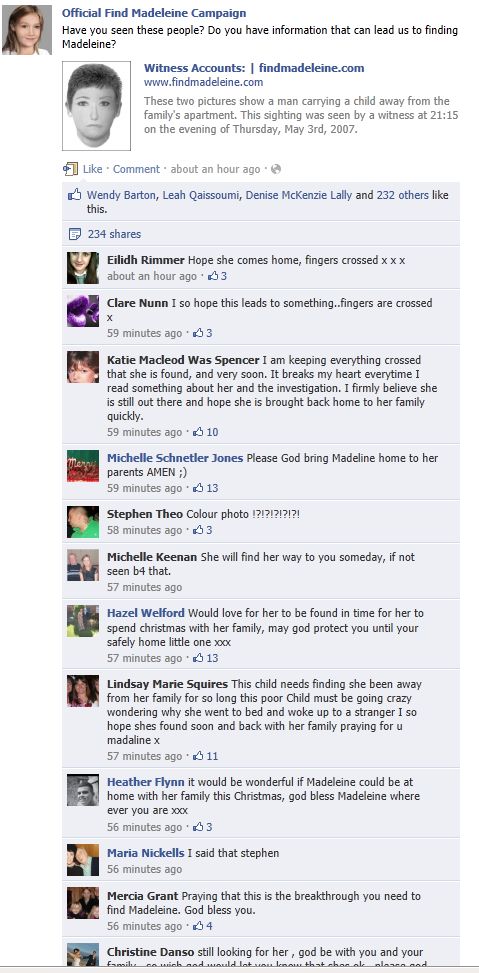Click the campaign page profile photo
Viewport: 479px width, 973px height.
(x=27, y=30)
